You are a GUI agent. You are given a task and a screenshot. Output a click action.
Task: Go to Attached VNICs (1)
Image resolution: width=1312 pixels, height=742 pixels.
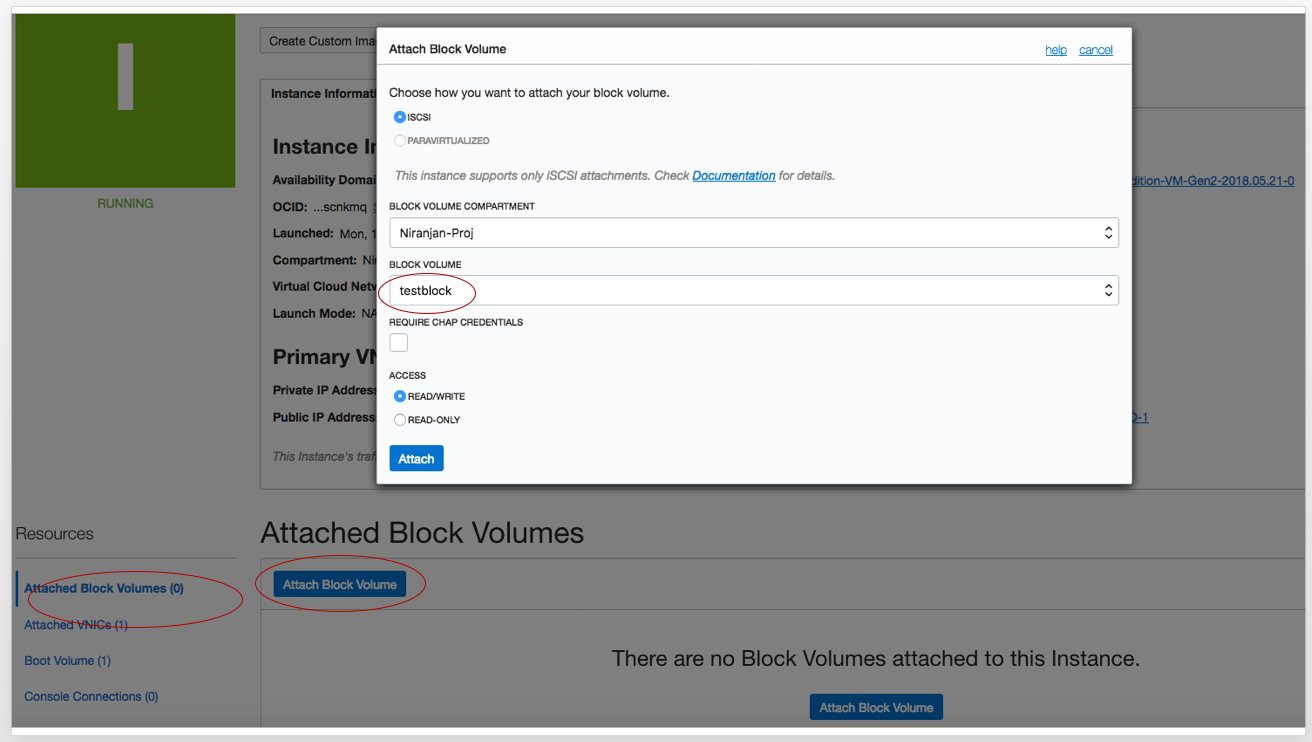pos(76,625)
